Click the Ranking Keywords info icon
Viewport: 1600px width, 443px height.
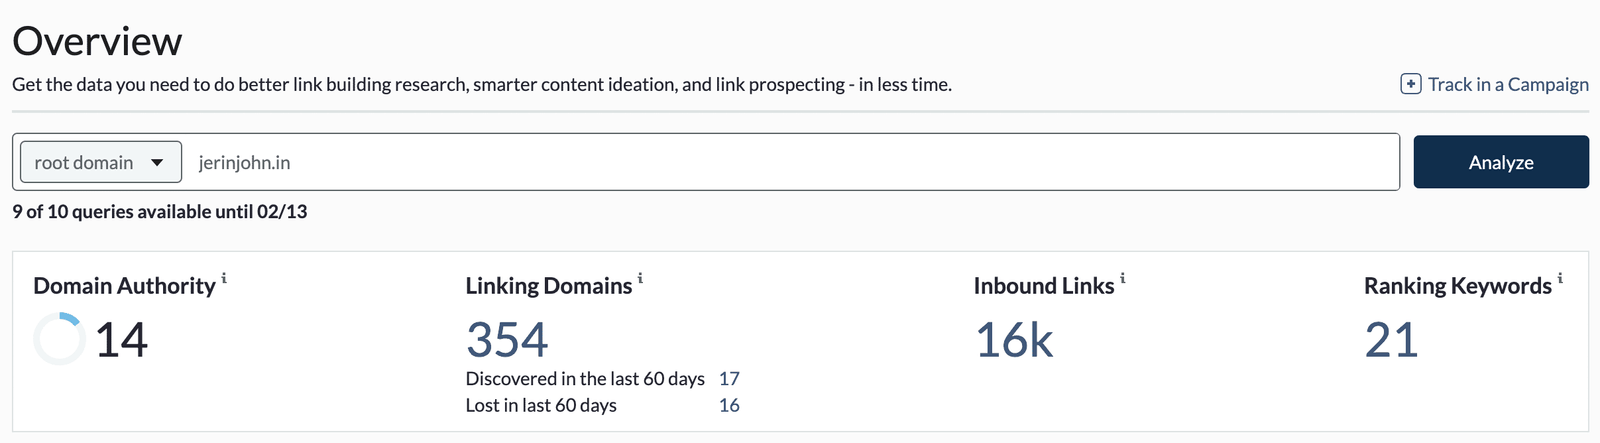[x=1560, y=278]
